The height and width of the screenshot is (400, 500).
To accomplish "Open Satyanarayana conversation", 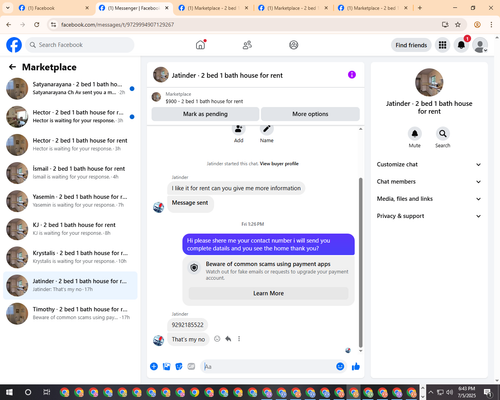I will click(70, 88).
